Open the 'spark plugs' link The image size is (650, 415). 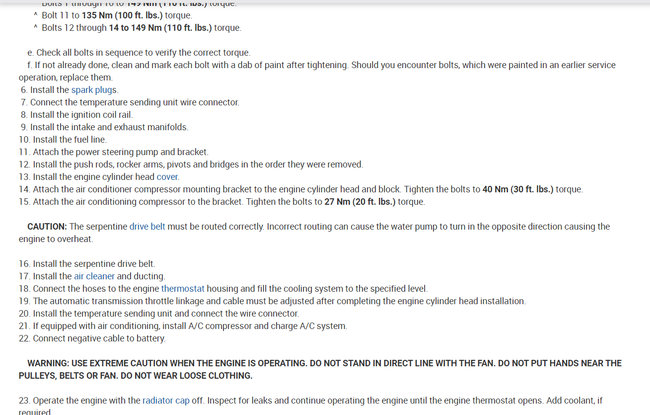pos(94,90)
